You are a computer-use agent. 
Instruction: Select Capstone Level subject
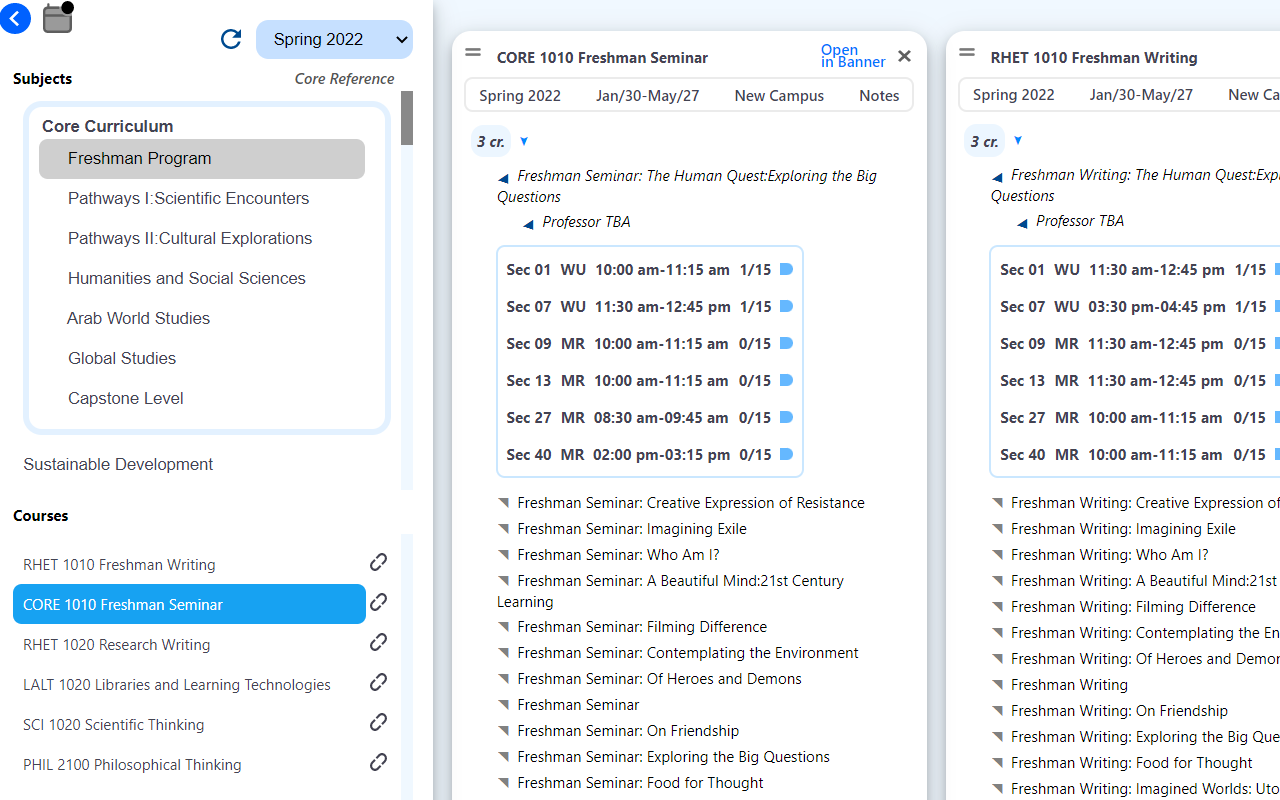202,398
